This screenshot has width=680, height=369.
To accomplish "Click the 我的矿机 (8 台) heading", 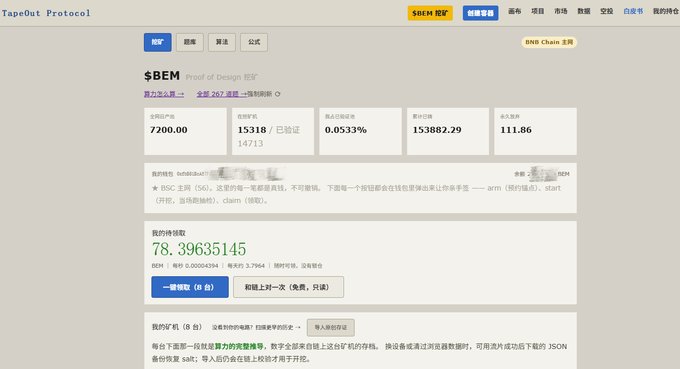I will [177, 327].
